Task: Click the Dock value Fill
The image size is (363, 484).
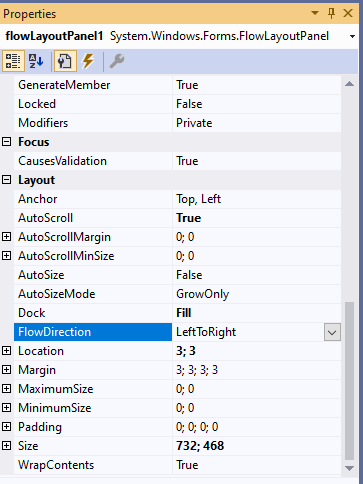Action: (x=183, y=313)
